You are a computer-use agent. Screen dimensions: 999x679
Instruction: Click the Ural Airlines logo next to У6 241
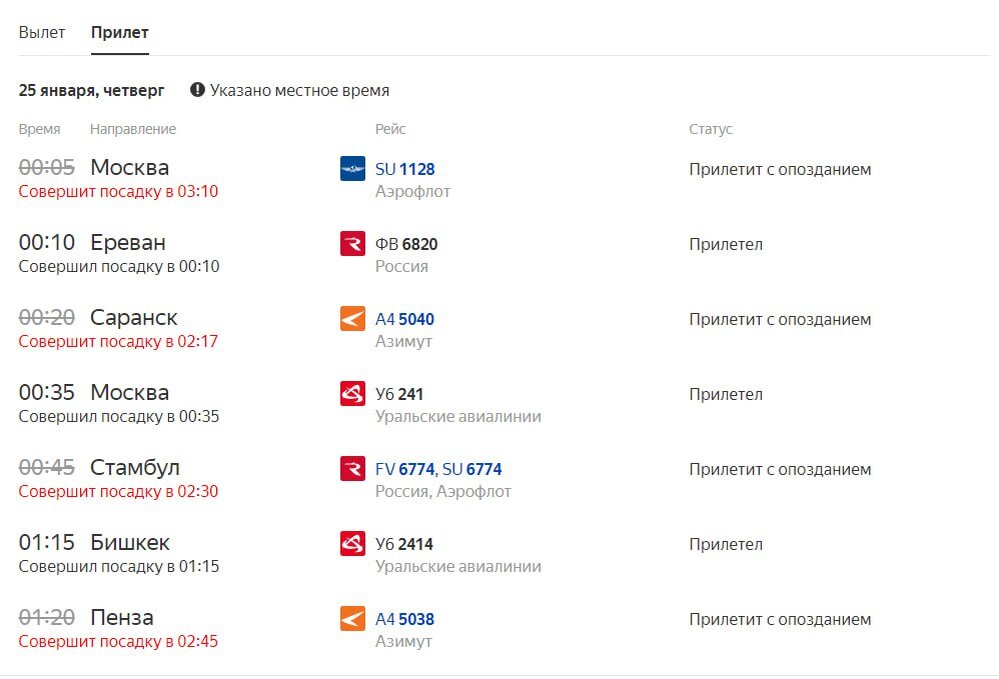351,394
